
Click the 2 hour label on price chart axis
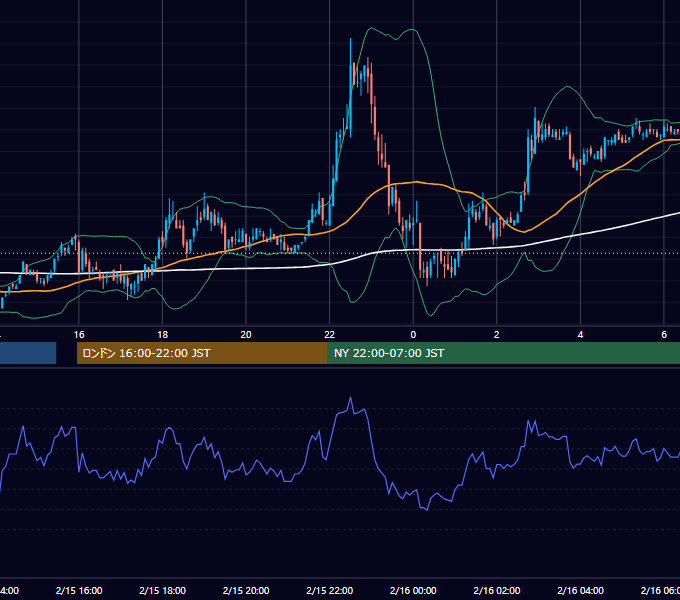point(497,334)
